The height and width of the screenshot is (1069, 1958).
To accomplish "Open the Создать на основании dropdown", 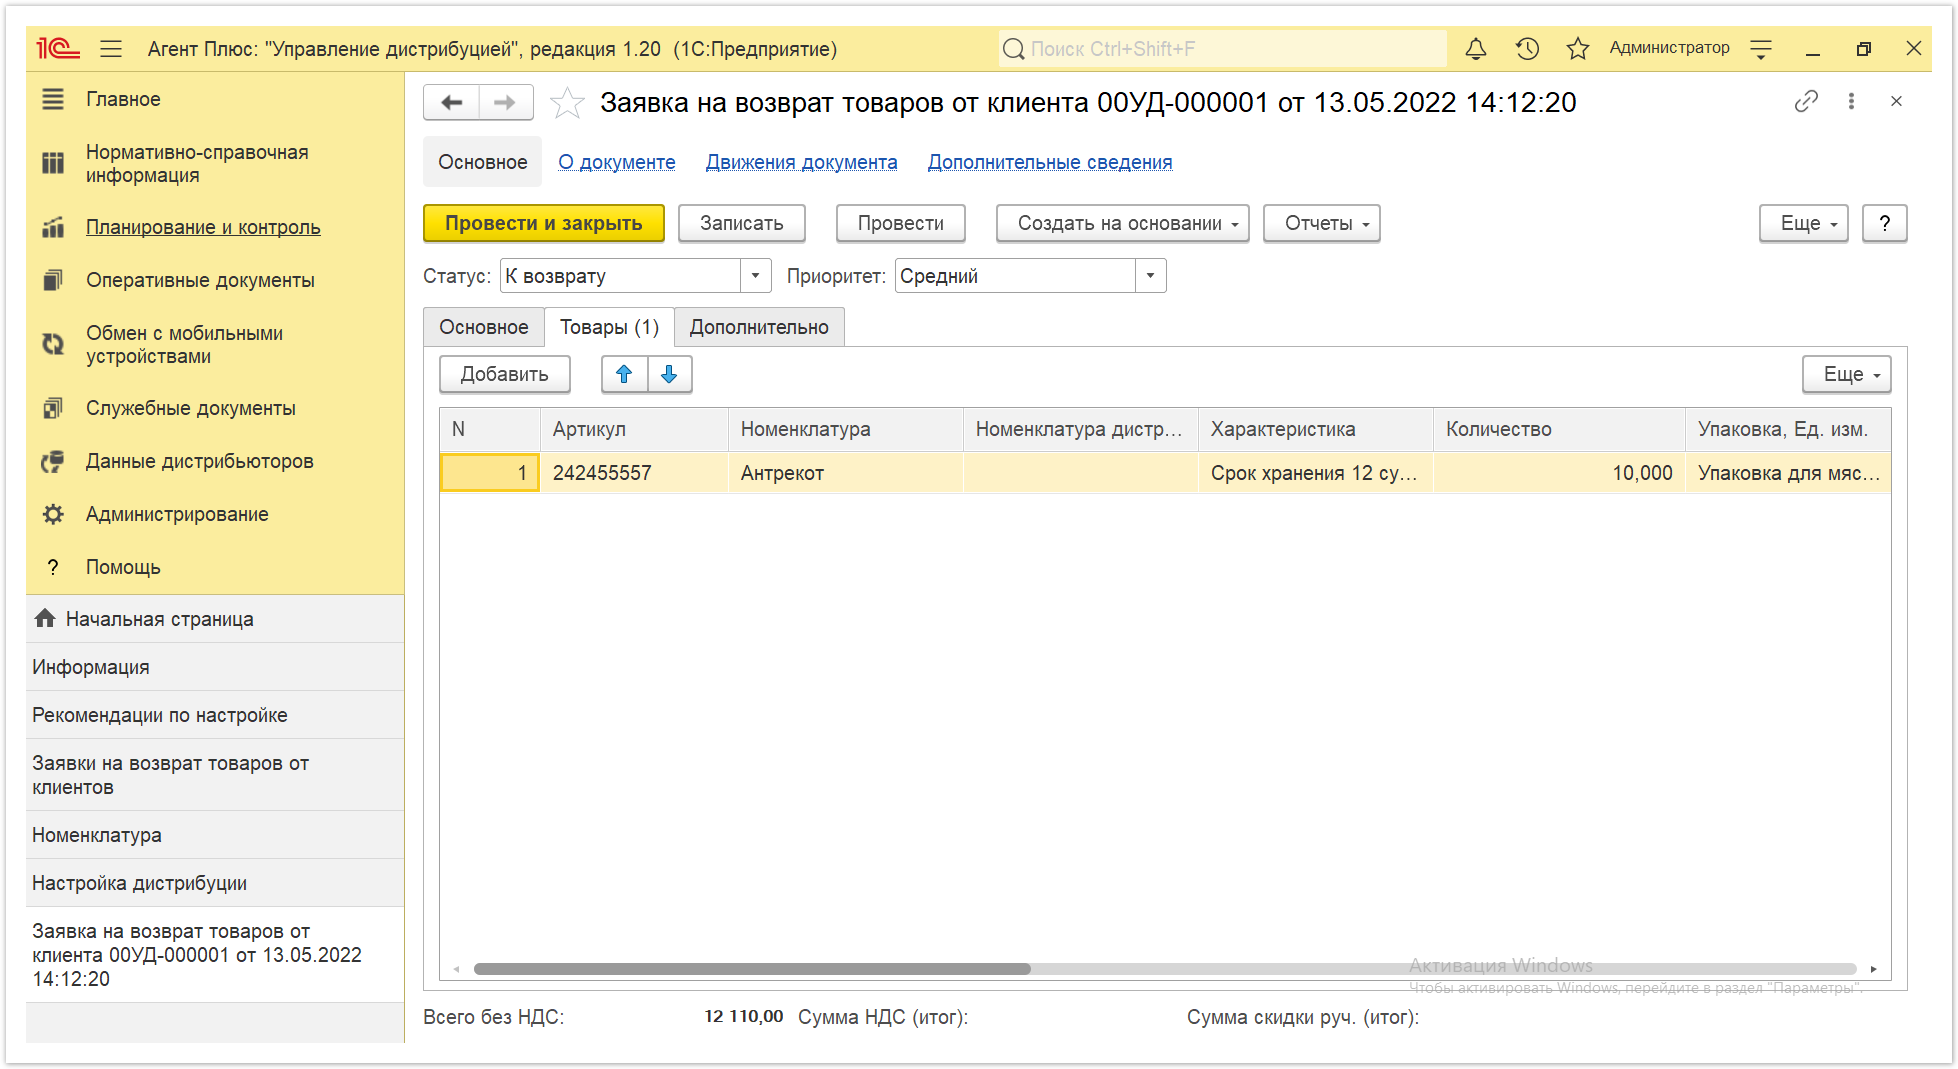I will click(x=1122, y=223).
